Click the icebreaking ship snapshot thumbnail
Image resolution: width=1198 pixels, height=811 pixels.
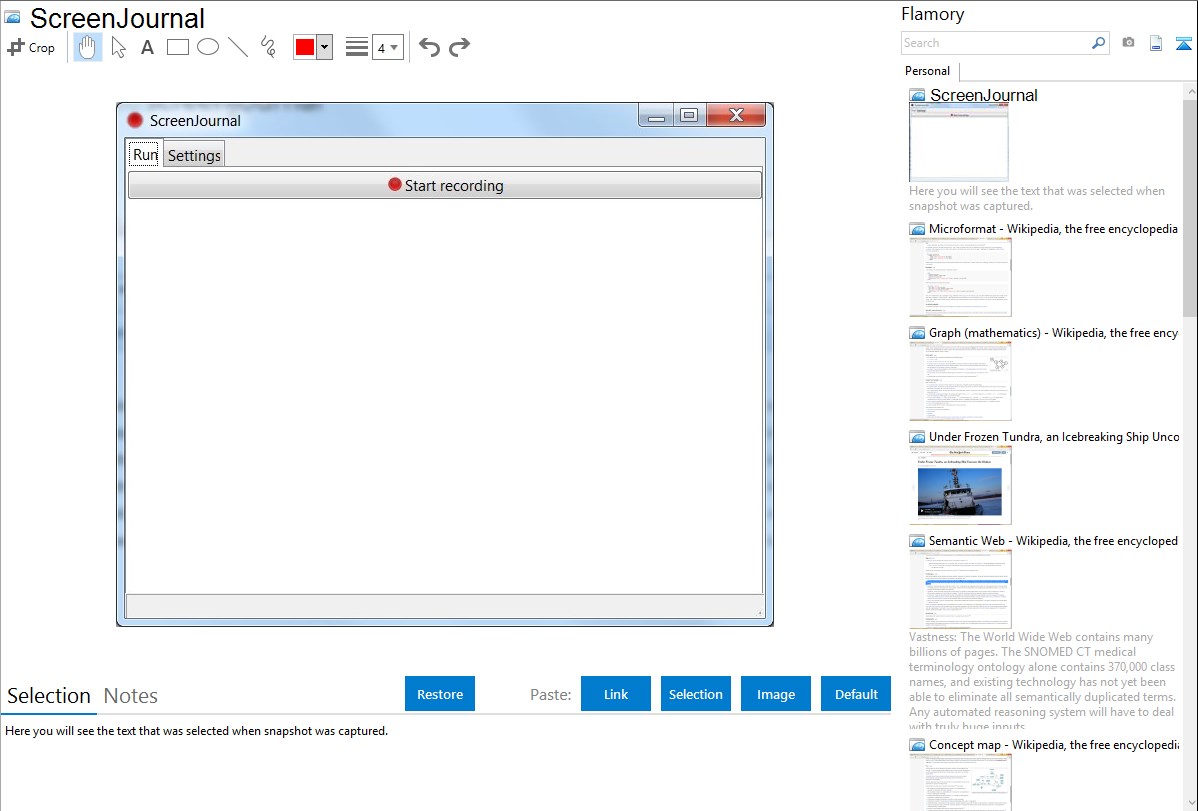point(960,485)
